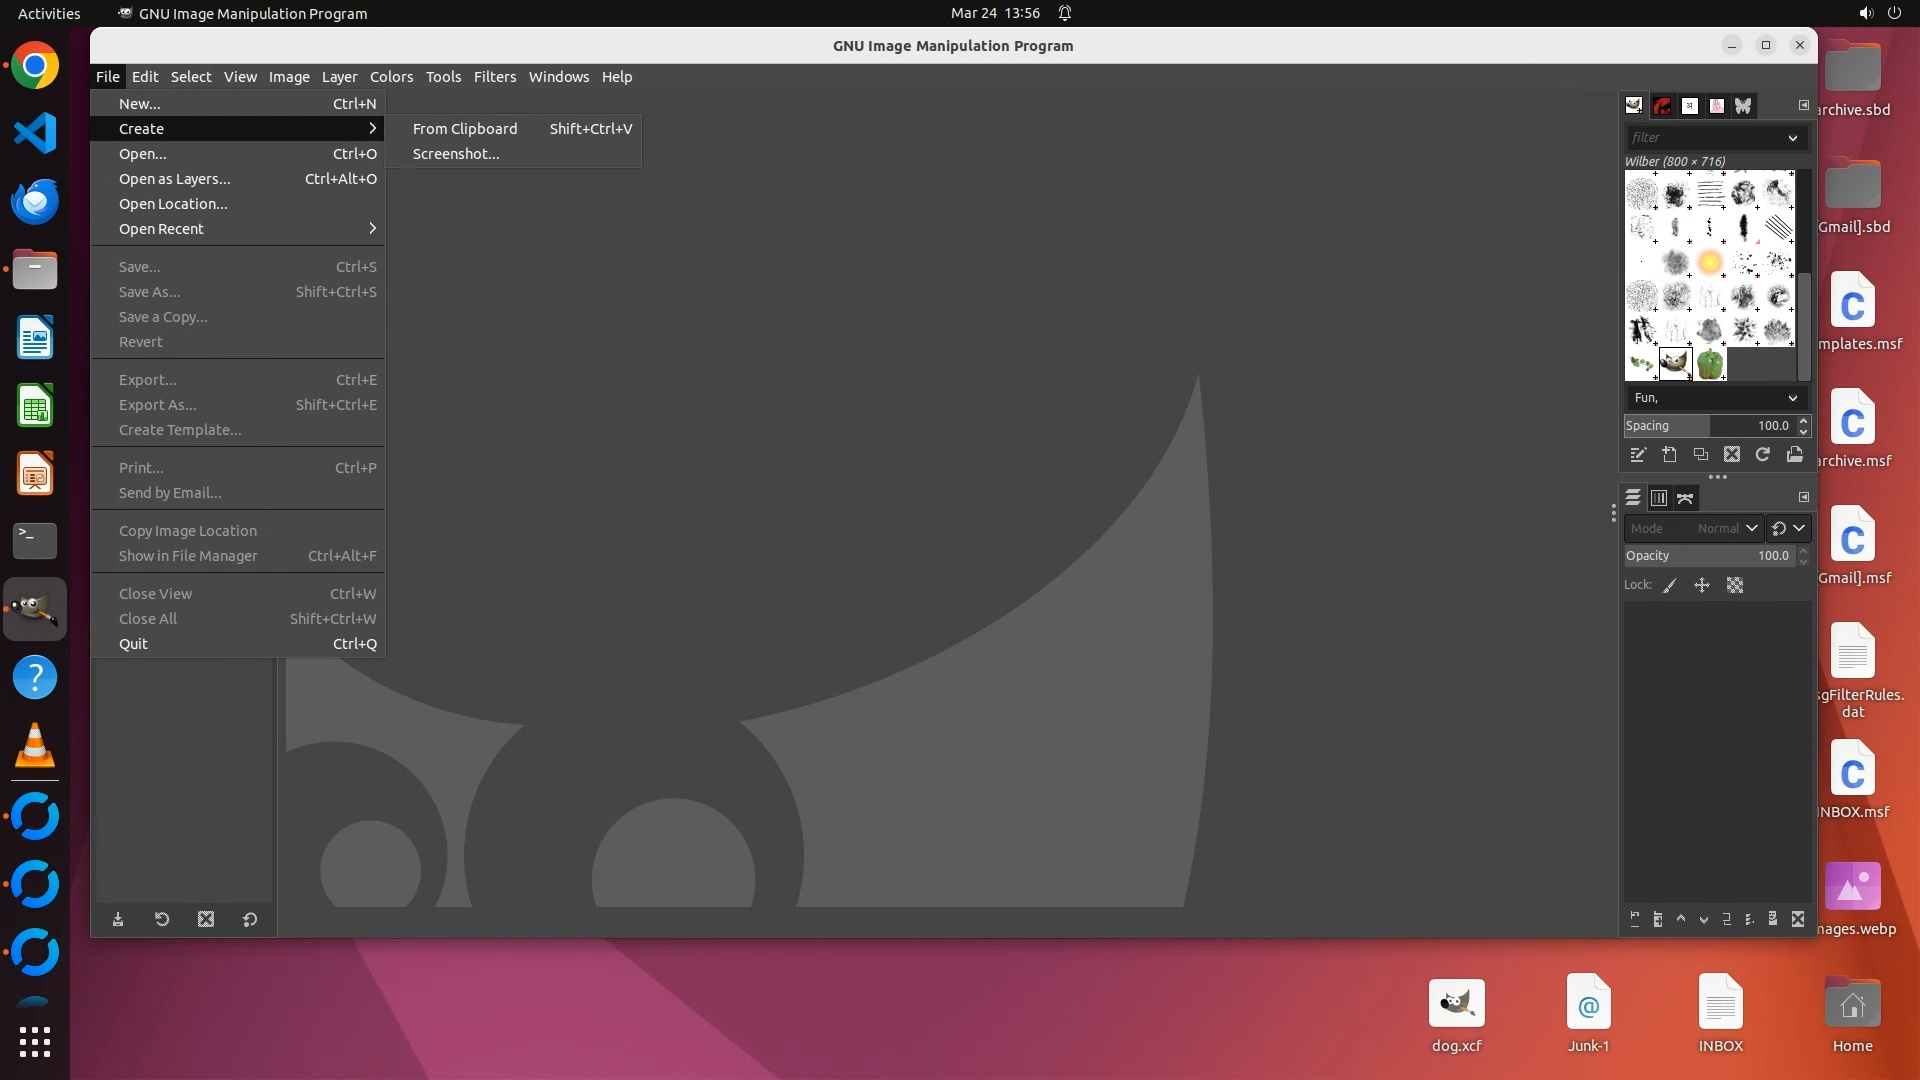Switch to the Channels tab
The height and width of the screenshot is (1080, 1920).
[x=1659, y=498]
